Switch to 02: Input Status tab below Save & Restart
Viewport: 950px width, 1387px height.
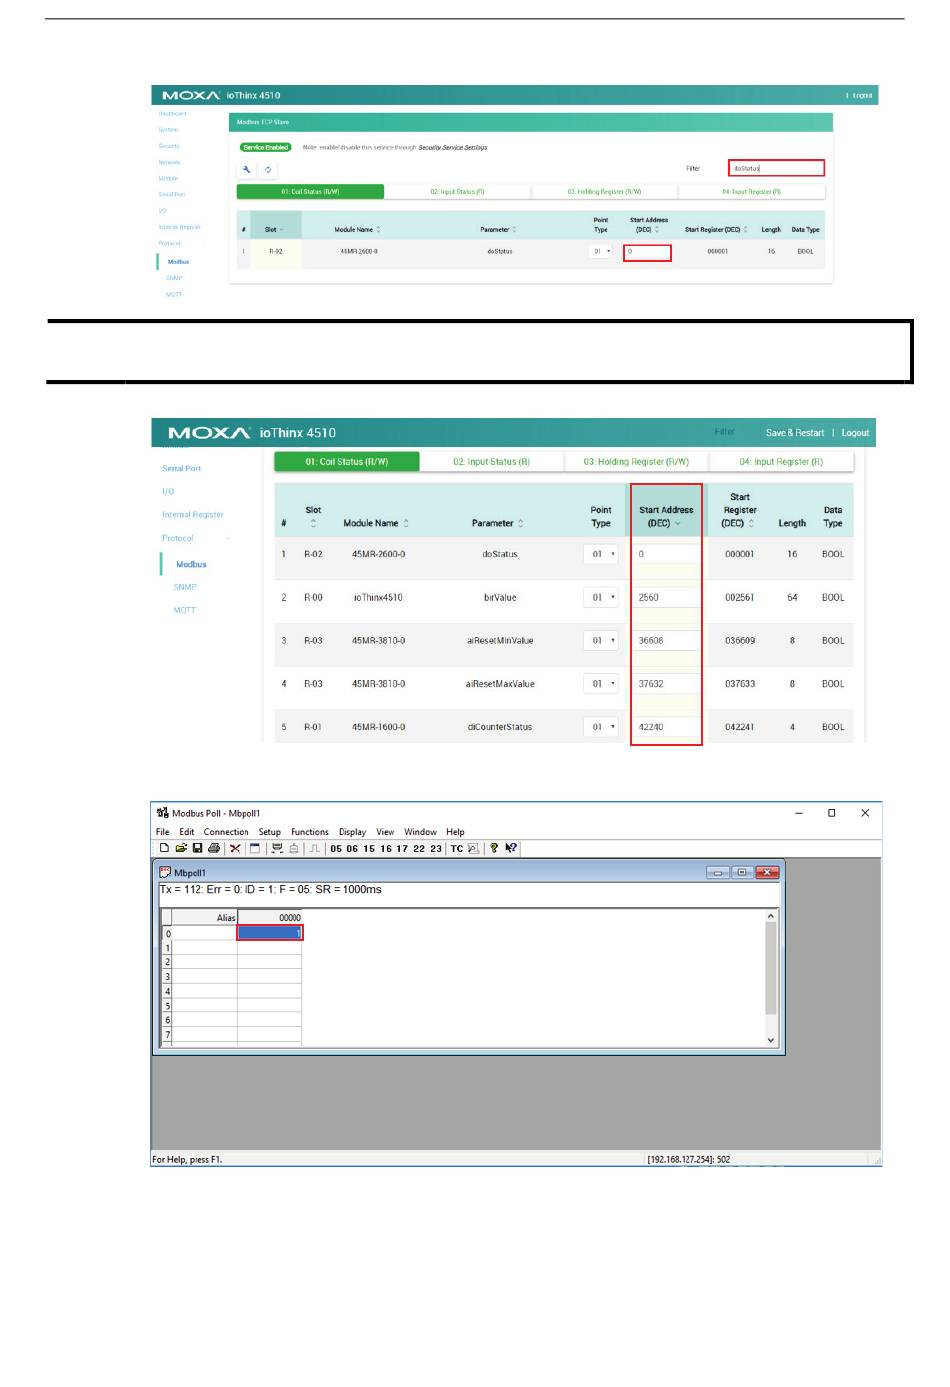coord(492,462)
